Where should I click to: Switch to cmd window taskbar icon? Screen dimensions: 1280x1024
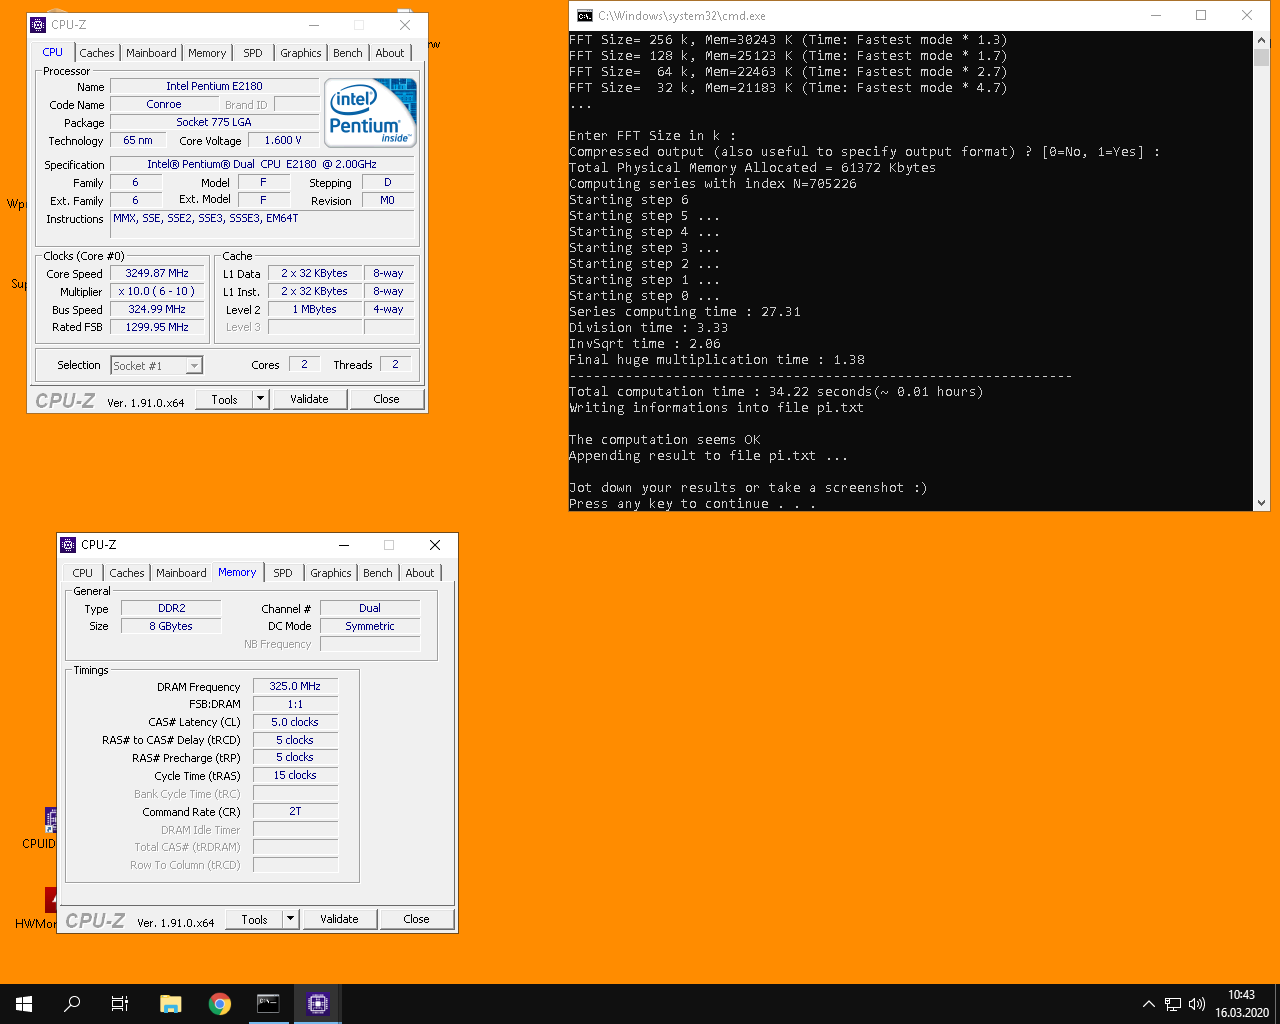click(x=268, y=1004)
